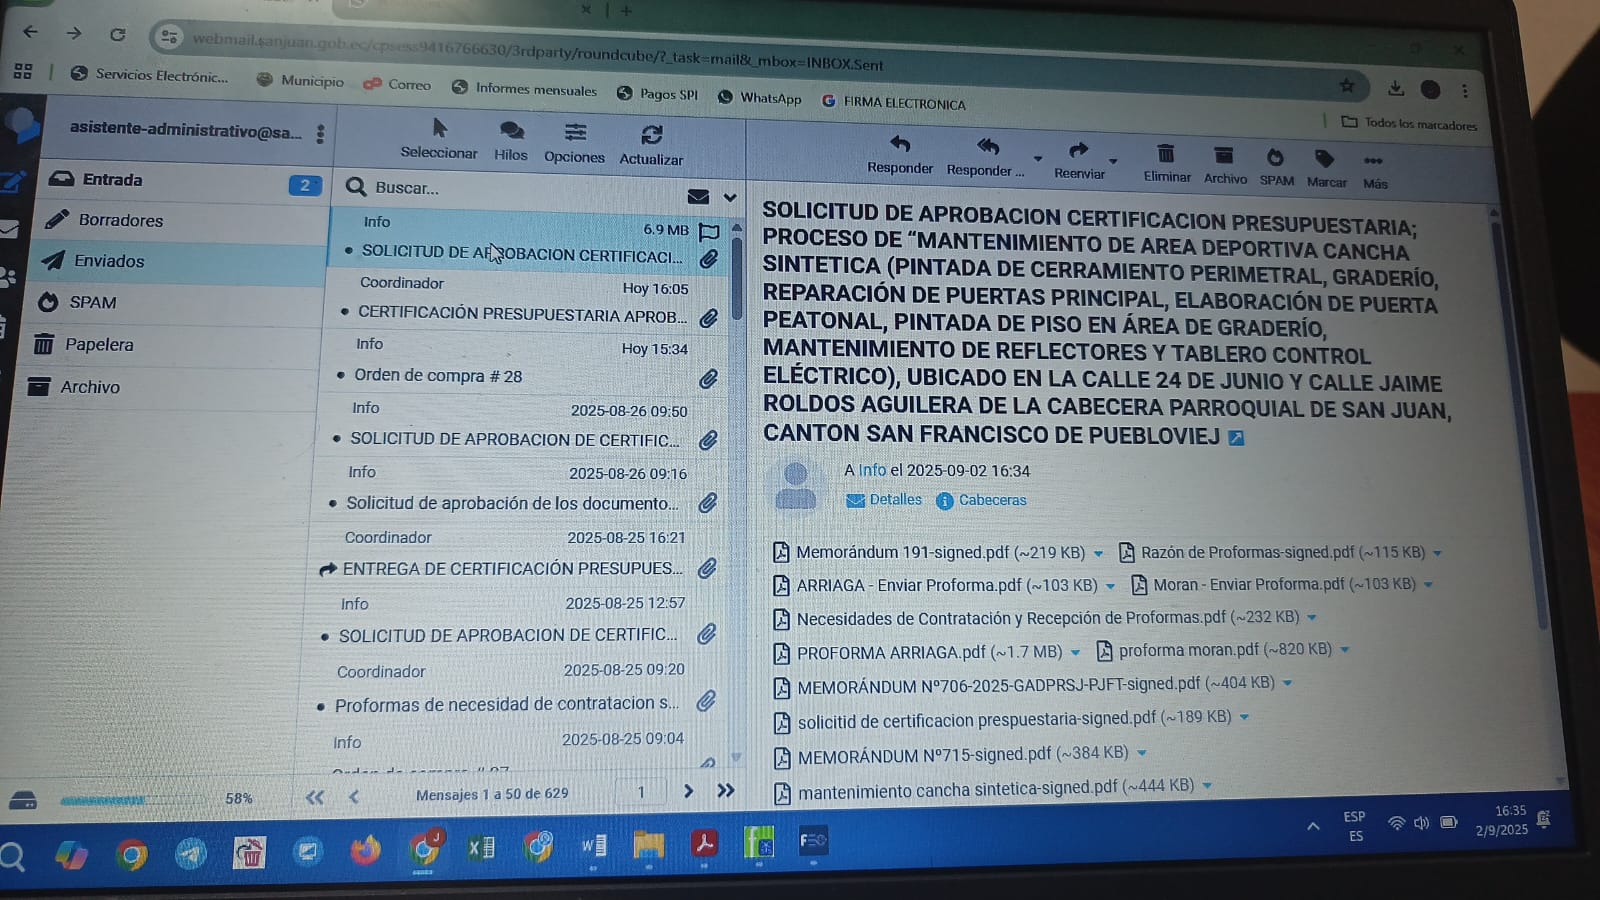Viewport: 1600px width, 900px height.
Task: Click the Responder reply icon
Action: click(x=899, y=146)
